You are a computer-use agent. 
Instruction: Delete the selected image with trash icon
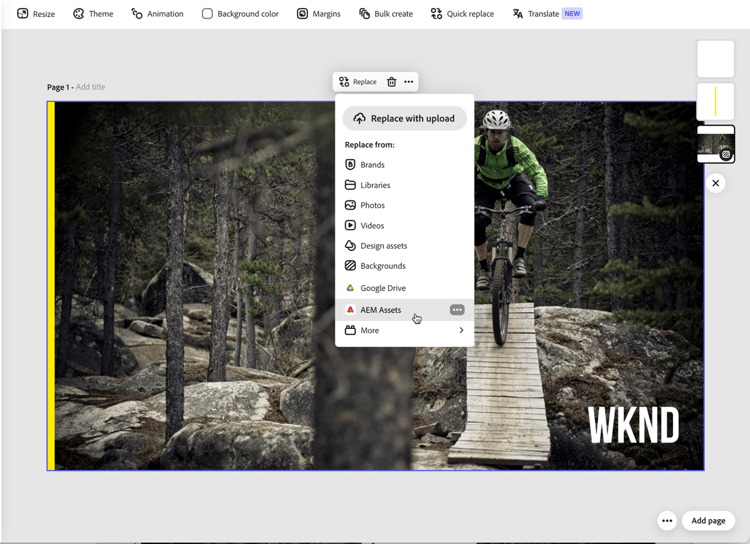(x=391, y=82)
